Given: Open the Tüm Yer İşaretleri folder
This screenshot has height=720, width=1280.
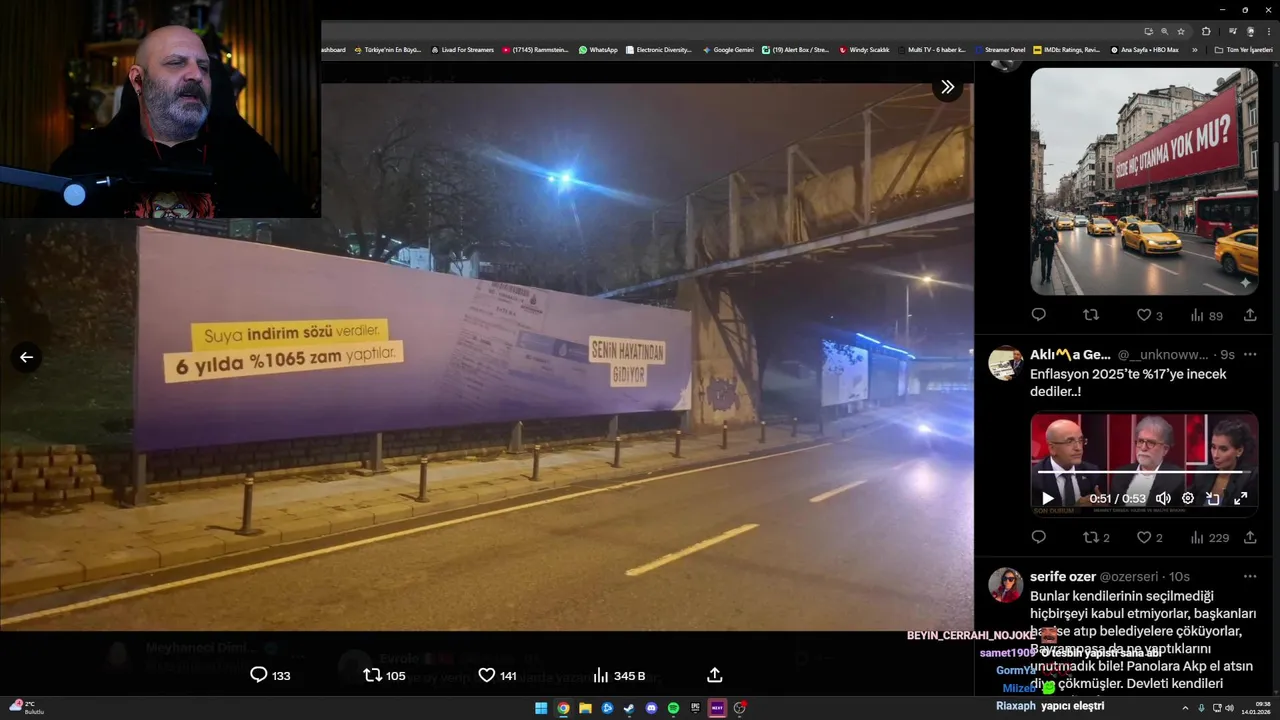Looking at the screenshot, I should (x=1242, y=49).
